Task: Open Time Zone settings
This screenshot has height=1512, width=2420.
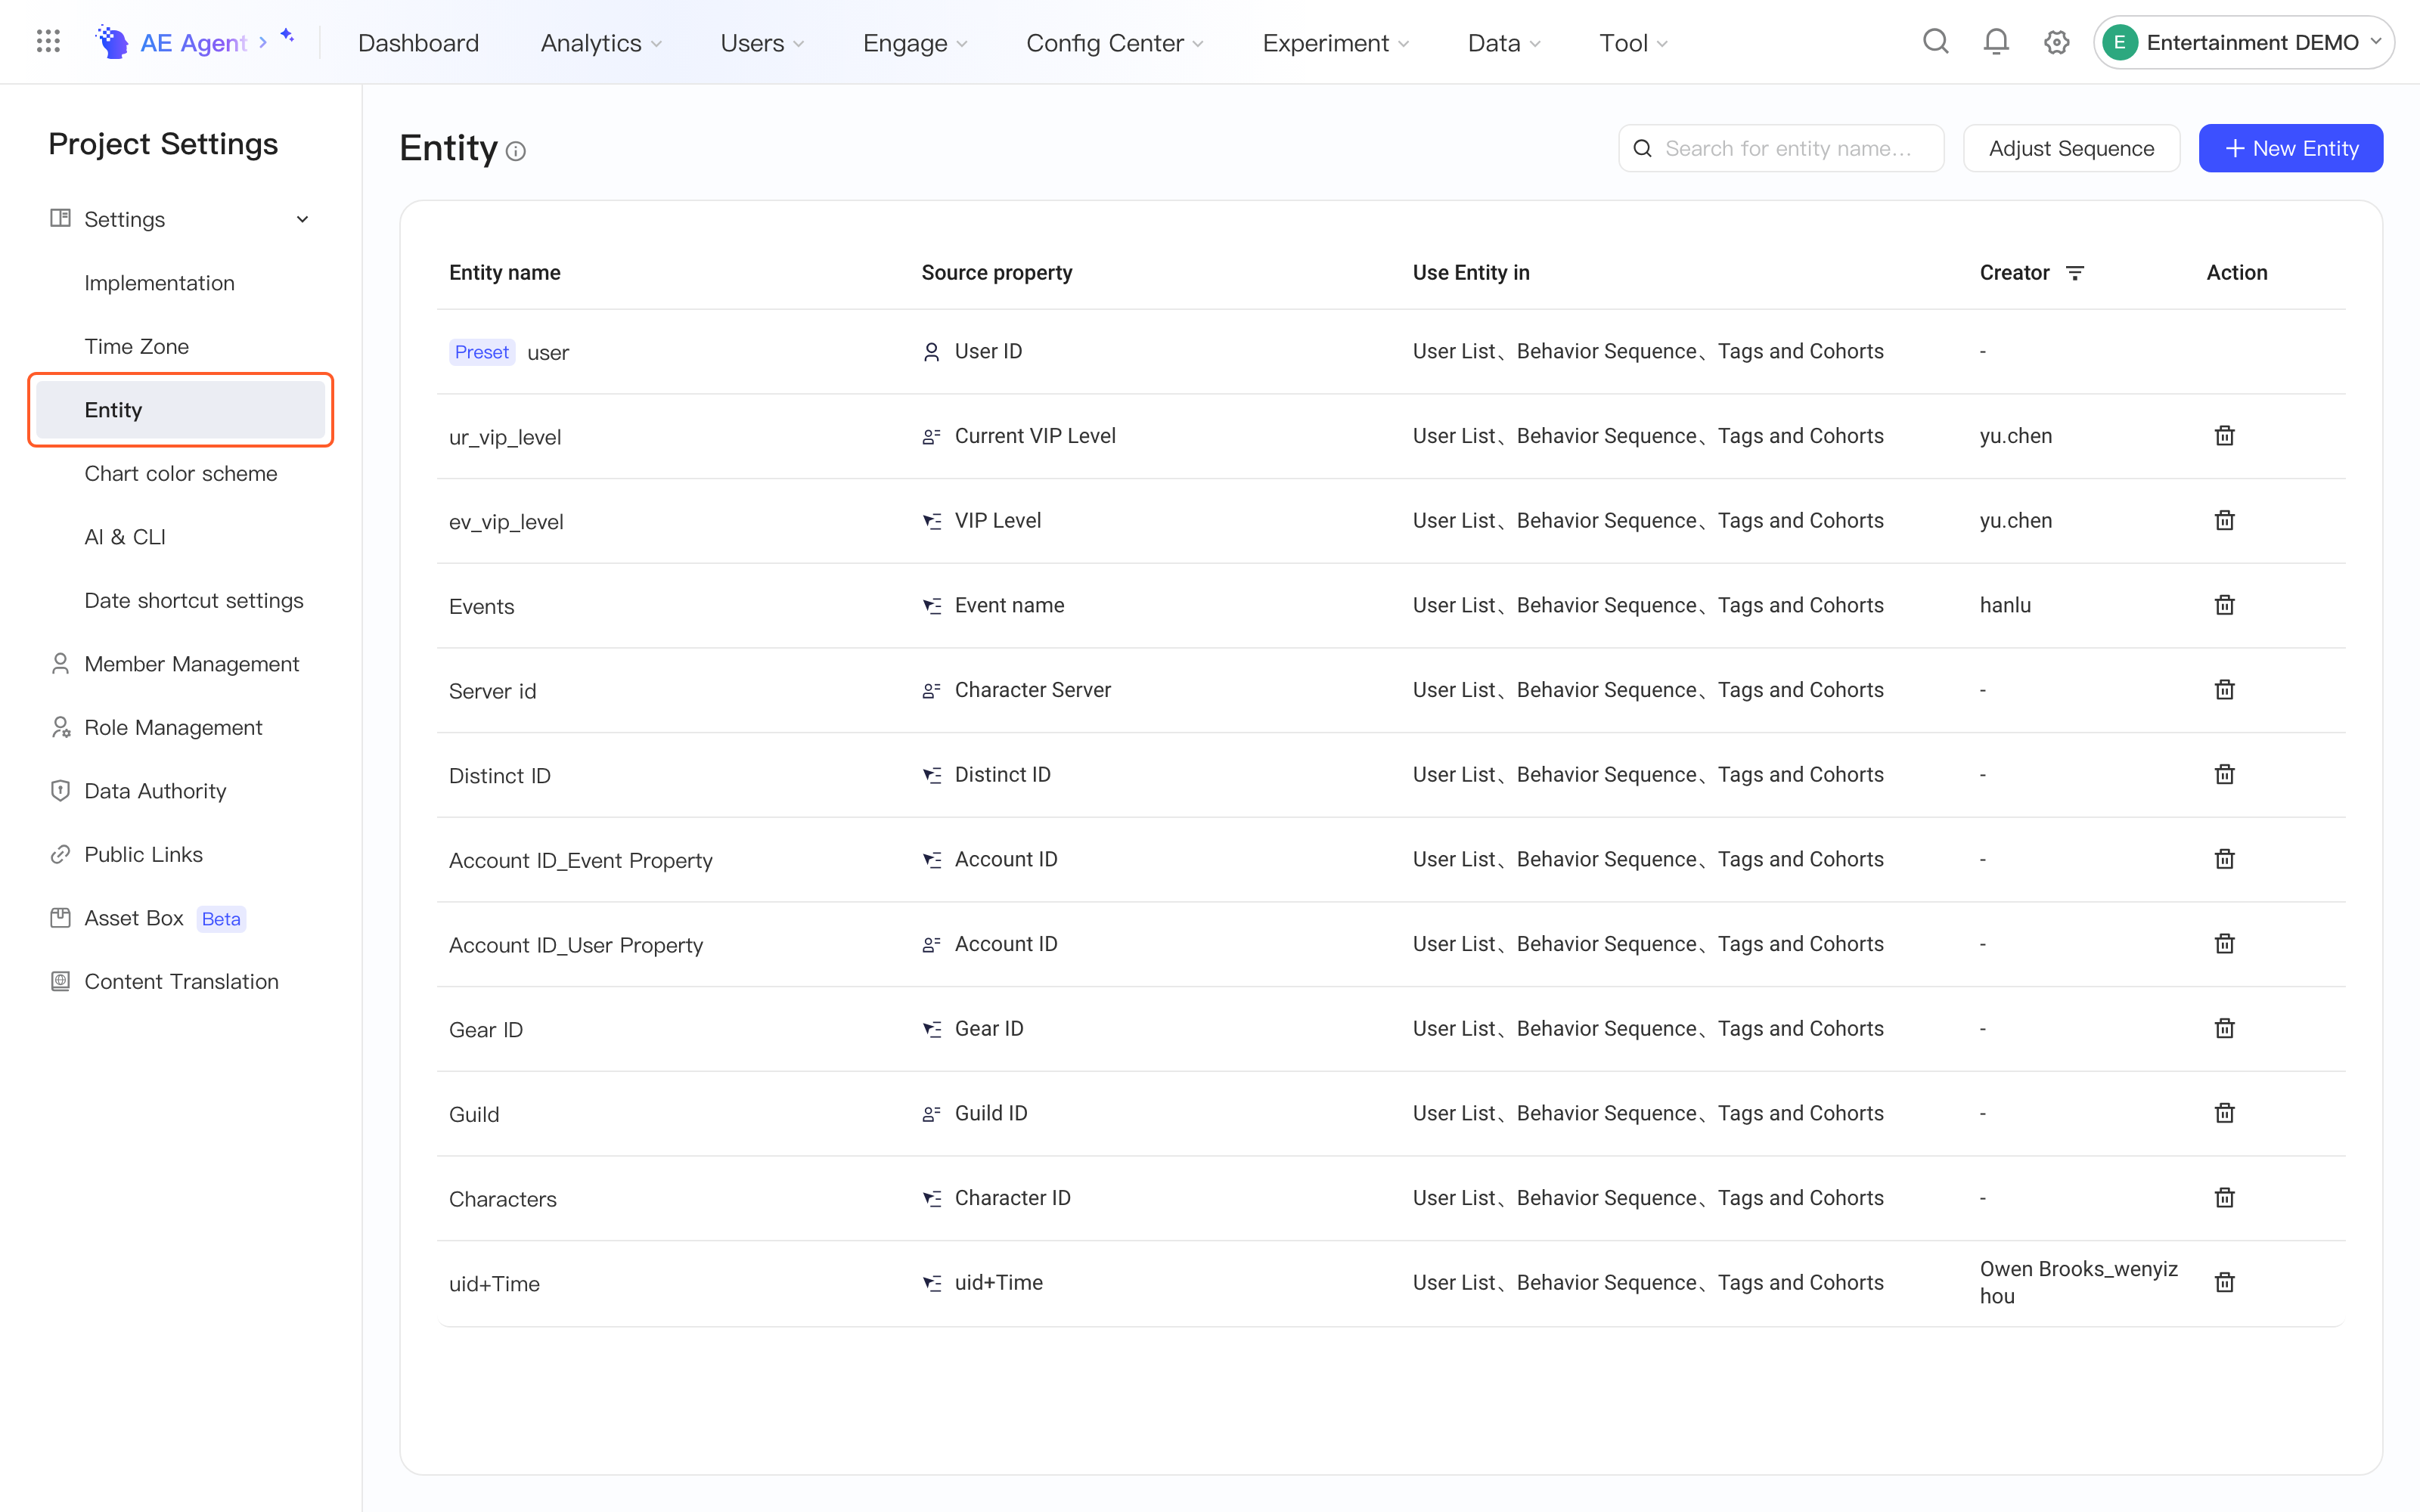Action: tap(137, 346)
